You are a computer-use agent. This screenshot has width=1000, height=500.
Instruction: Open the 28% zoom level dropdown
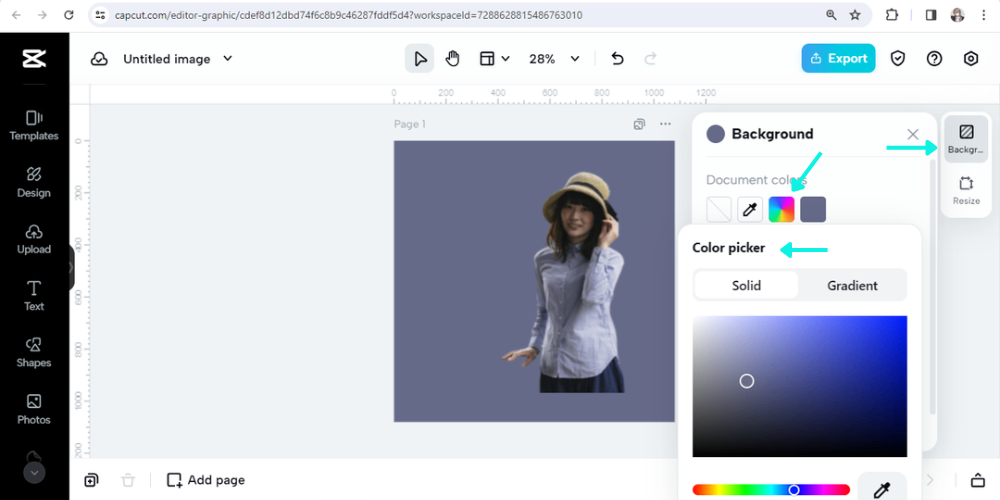click(554, 59)
